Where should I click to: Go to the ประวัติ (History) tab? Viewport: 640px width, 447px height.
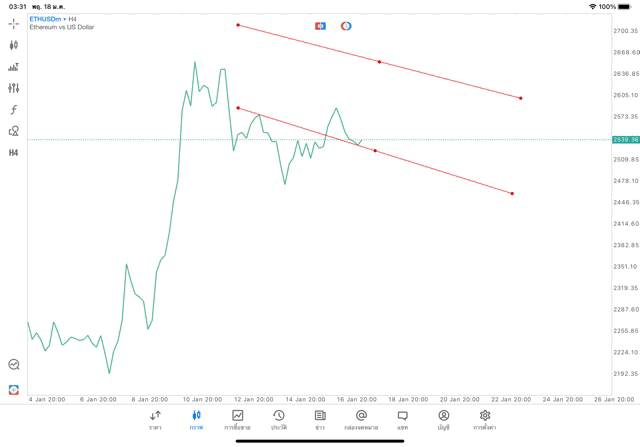tap(278, 420)
